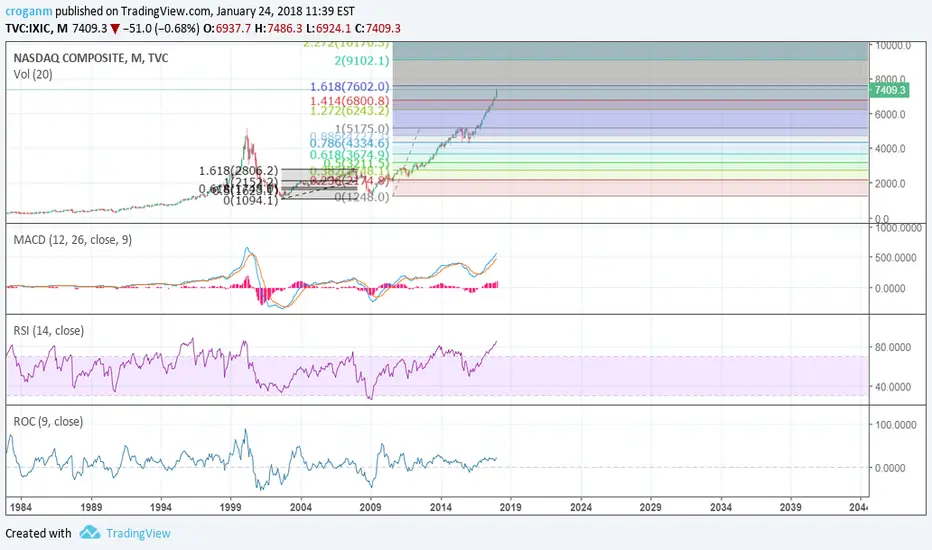Image resolution: width=932 pixels, height=550 pixels.
Task: Click the 2009 label on time axis
Action: 370,507
